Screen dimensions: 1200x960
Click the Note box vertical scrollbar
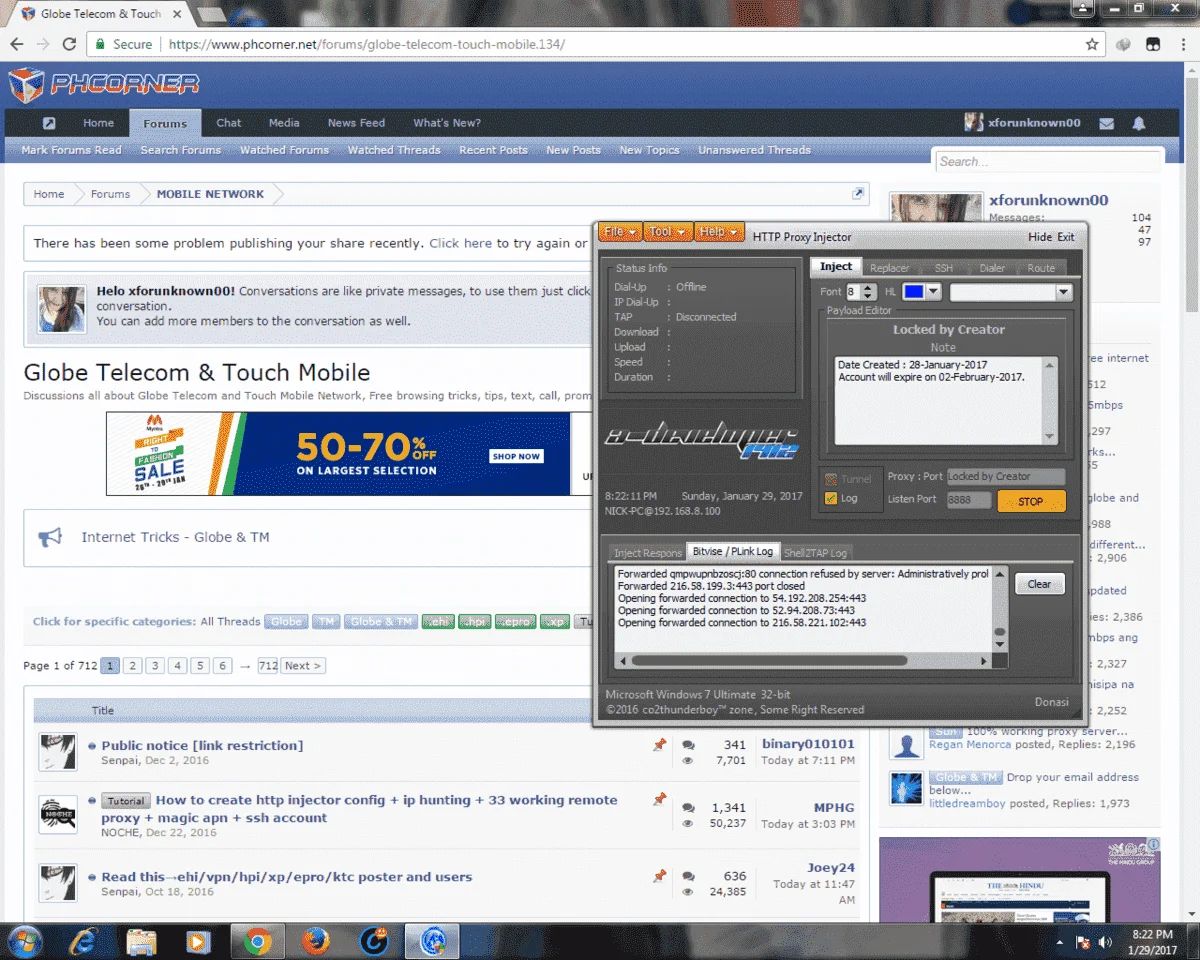[1049, 401]
